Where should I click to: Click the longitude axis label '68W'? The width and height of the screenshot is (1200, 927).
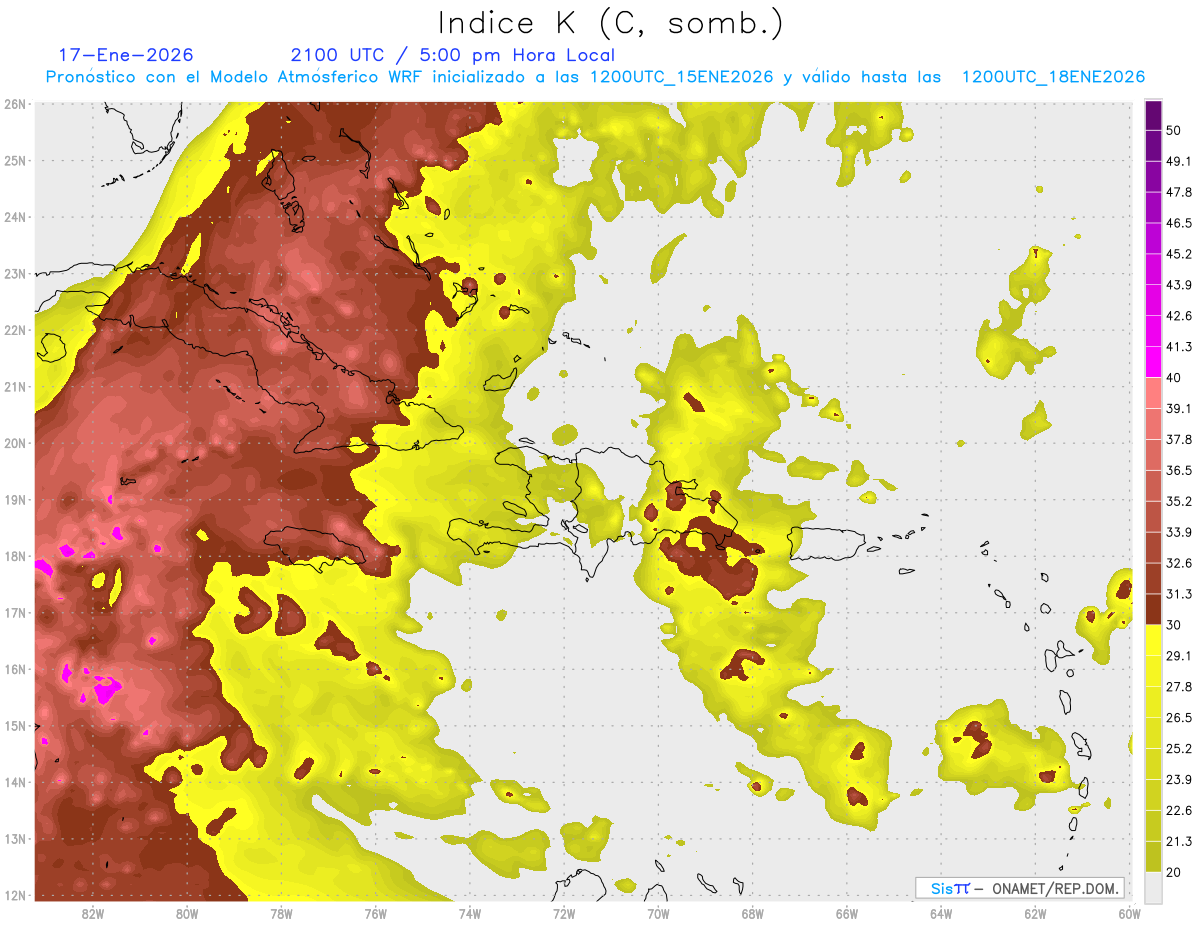753,914
